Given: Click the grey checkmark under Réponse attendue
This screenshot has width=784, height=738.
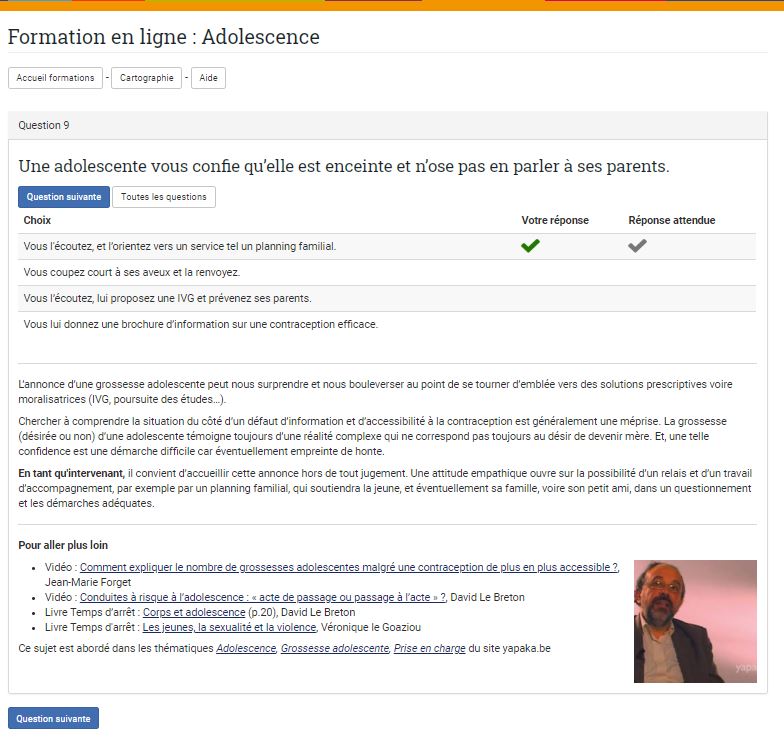Looking at the screenshot, I should pos(637,246).
